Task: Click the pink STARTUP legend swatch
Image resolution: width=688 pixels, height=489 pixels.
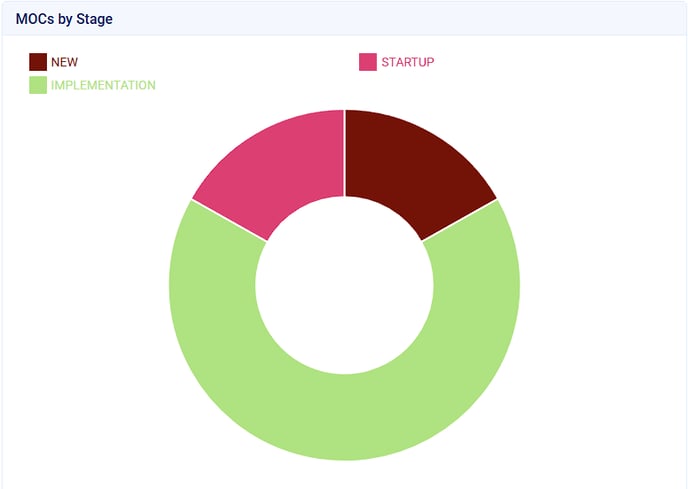Action: (368, 62)
